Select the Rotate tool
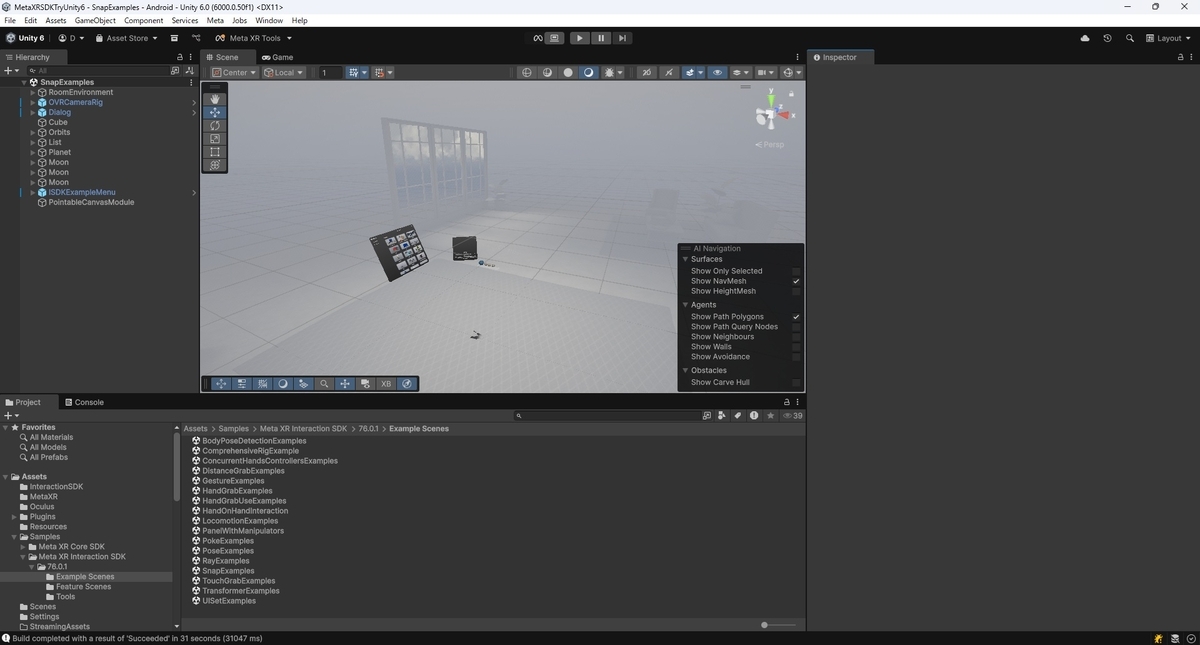 [x=215, y=126]
